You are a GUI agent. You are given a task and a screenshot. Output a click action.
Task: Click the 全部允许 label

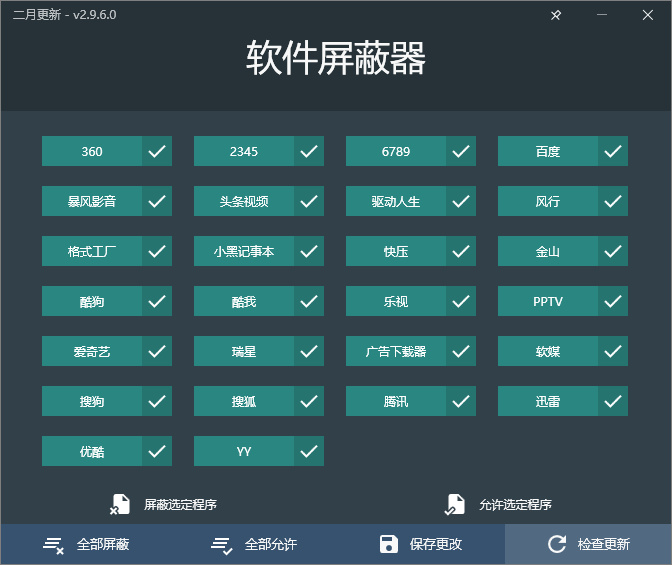(x=271, y=544)
